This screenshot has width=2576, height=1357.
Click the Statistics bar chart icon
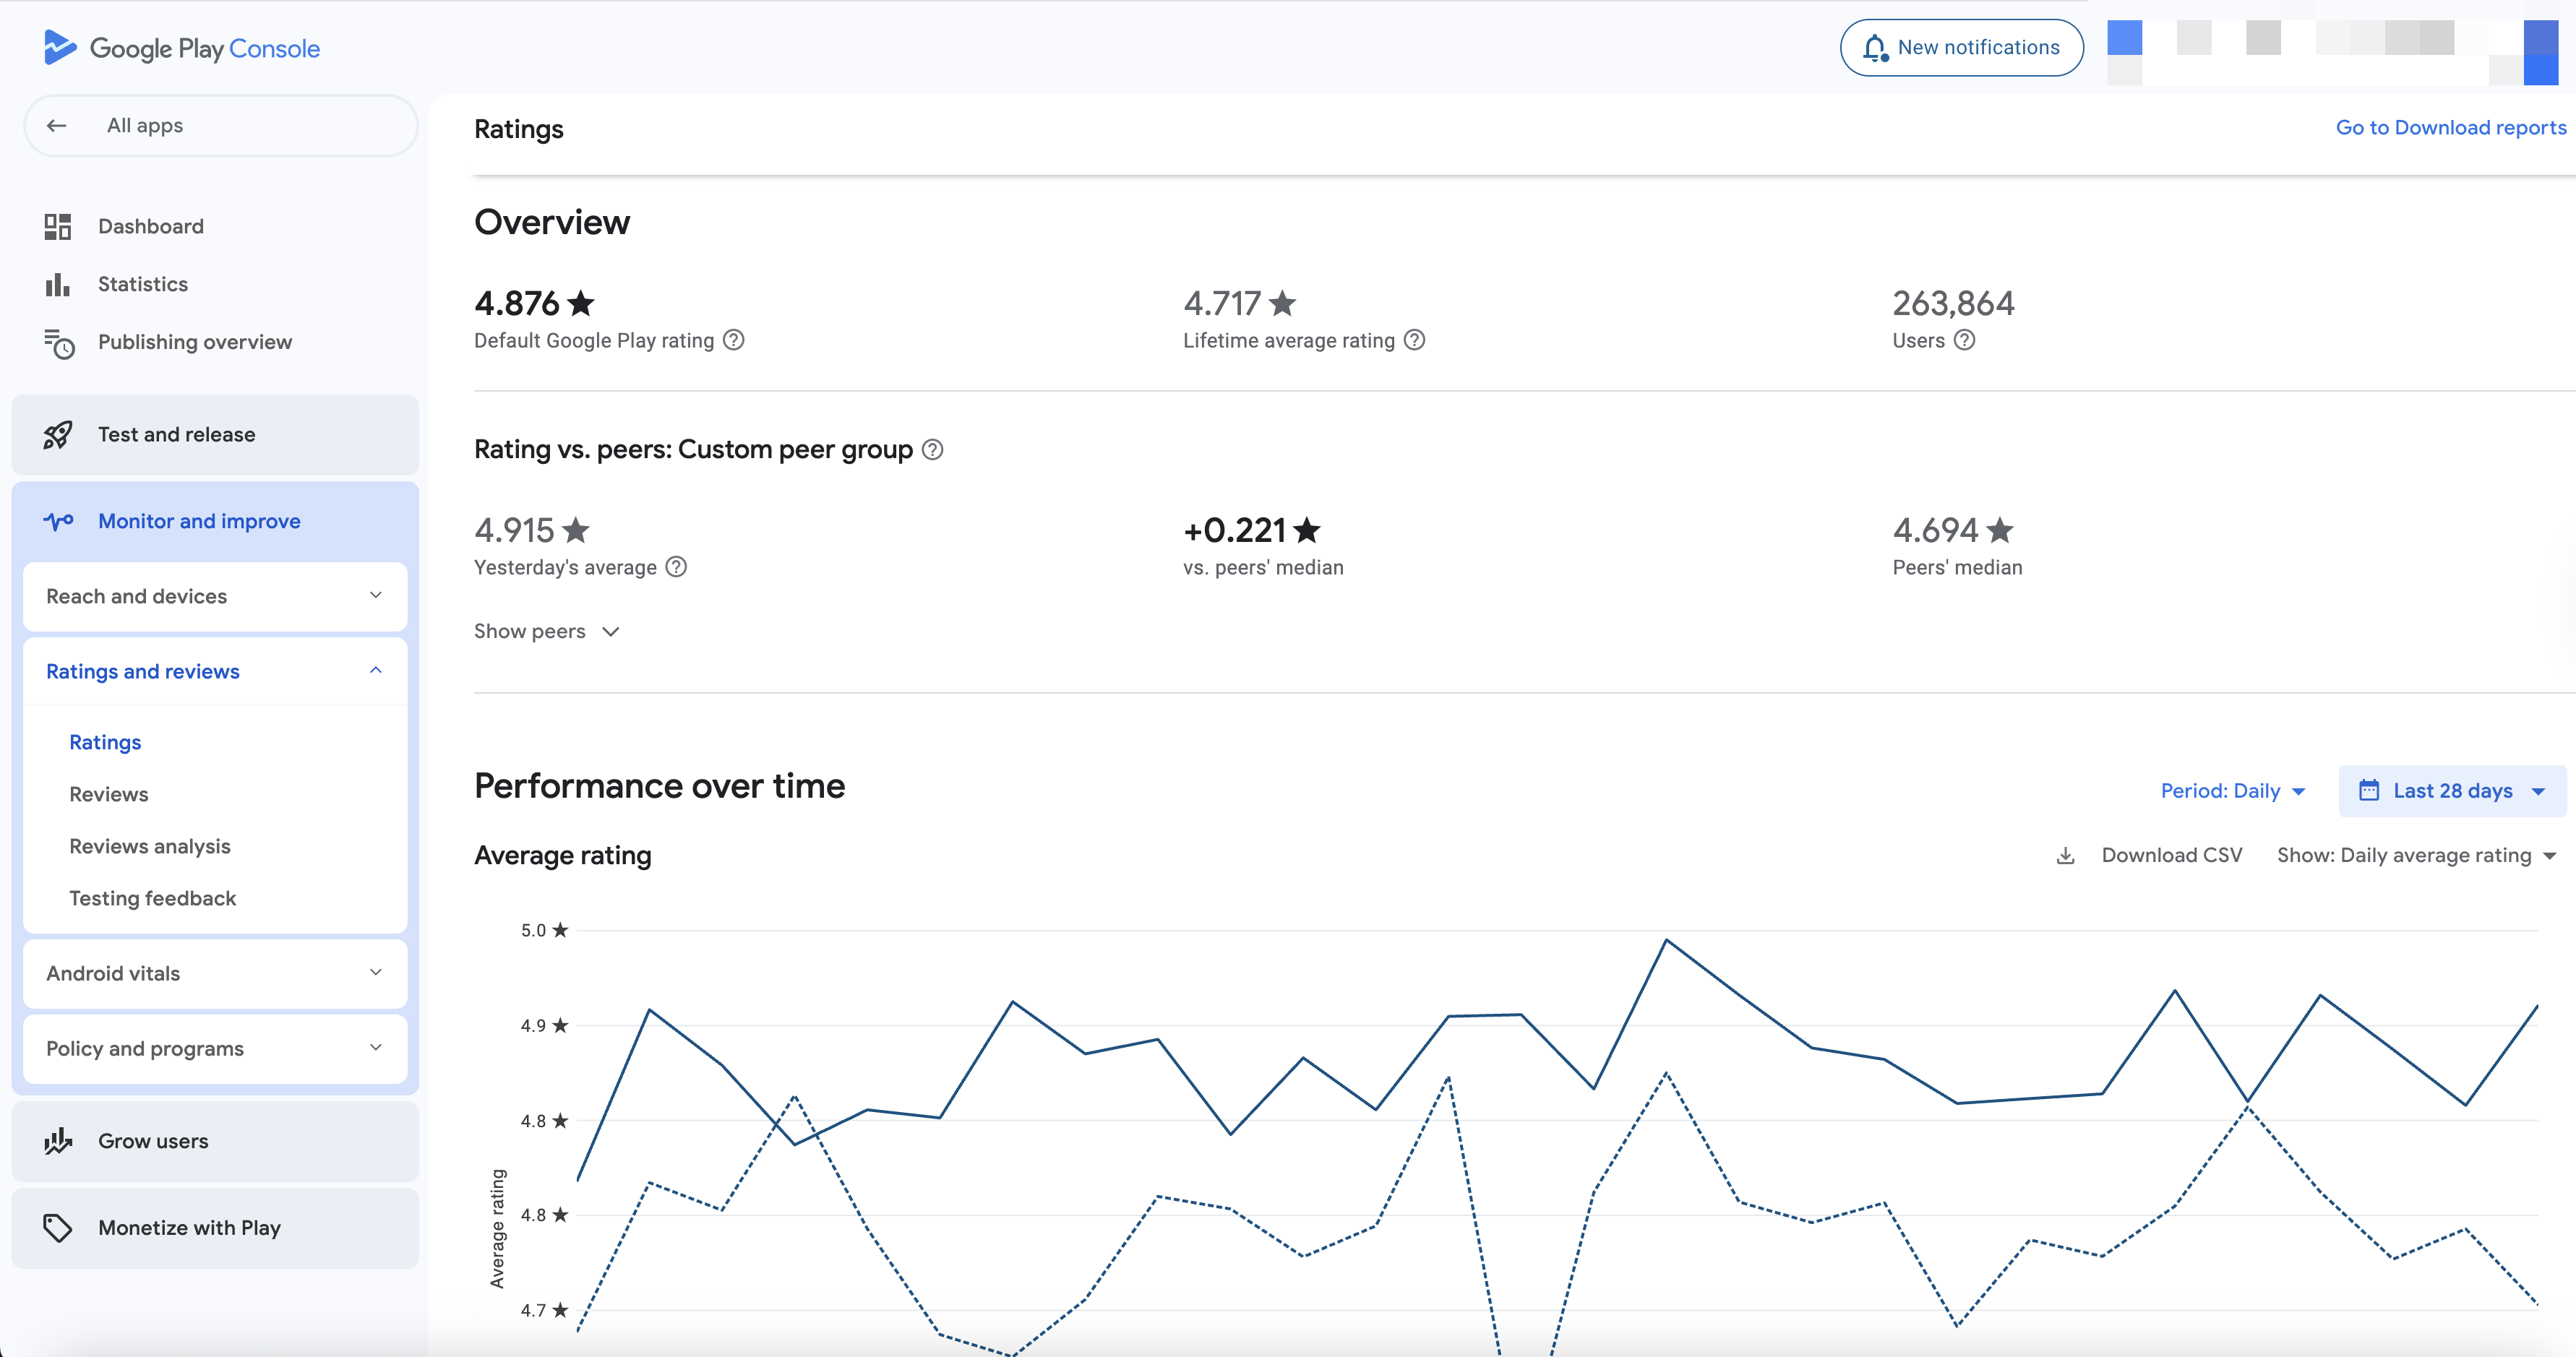tap(58, 285)
